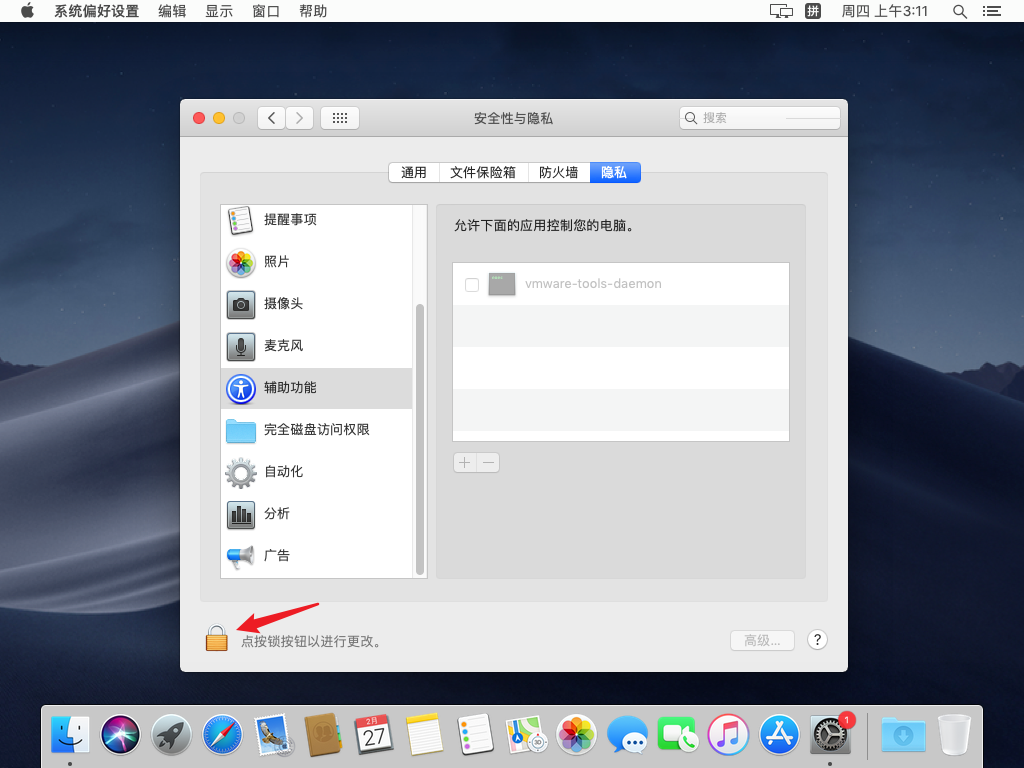The image size is (1024, 768).
Task: Select 麦克风 in the privacy list
Action: click(x=317, y=346)
